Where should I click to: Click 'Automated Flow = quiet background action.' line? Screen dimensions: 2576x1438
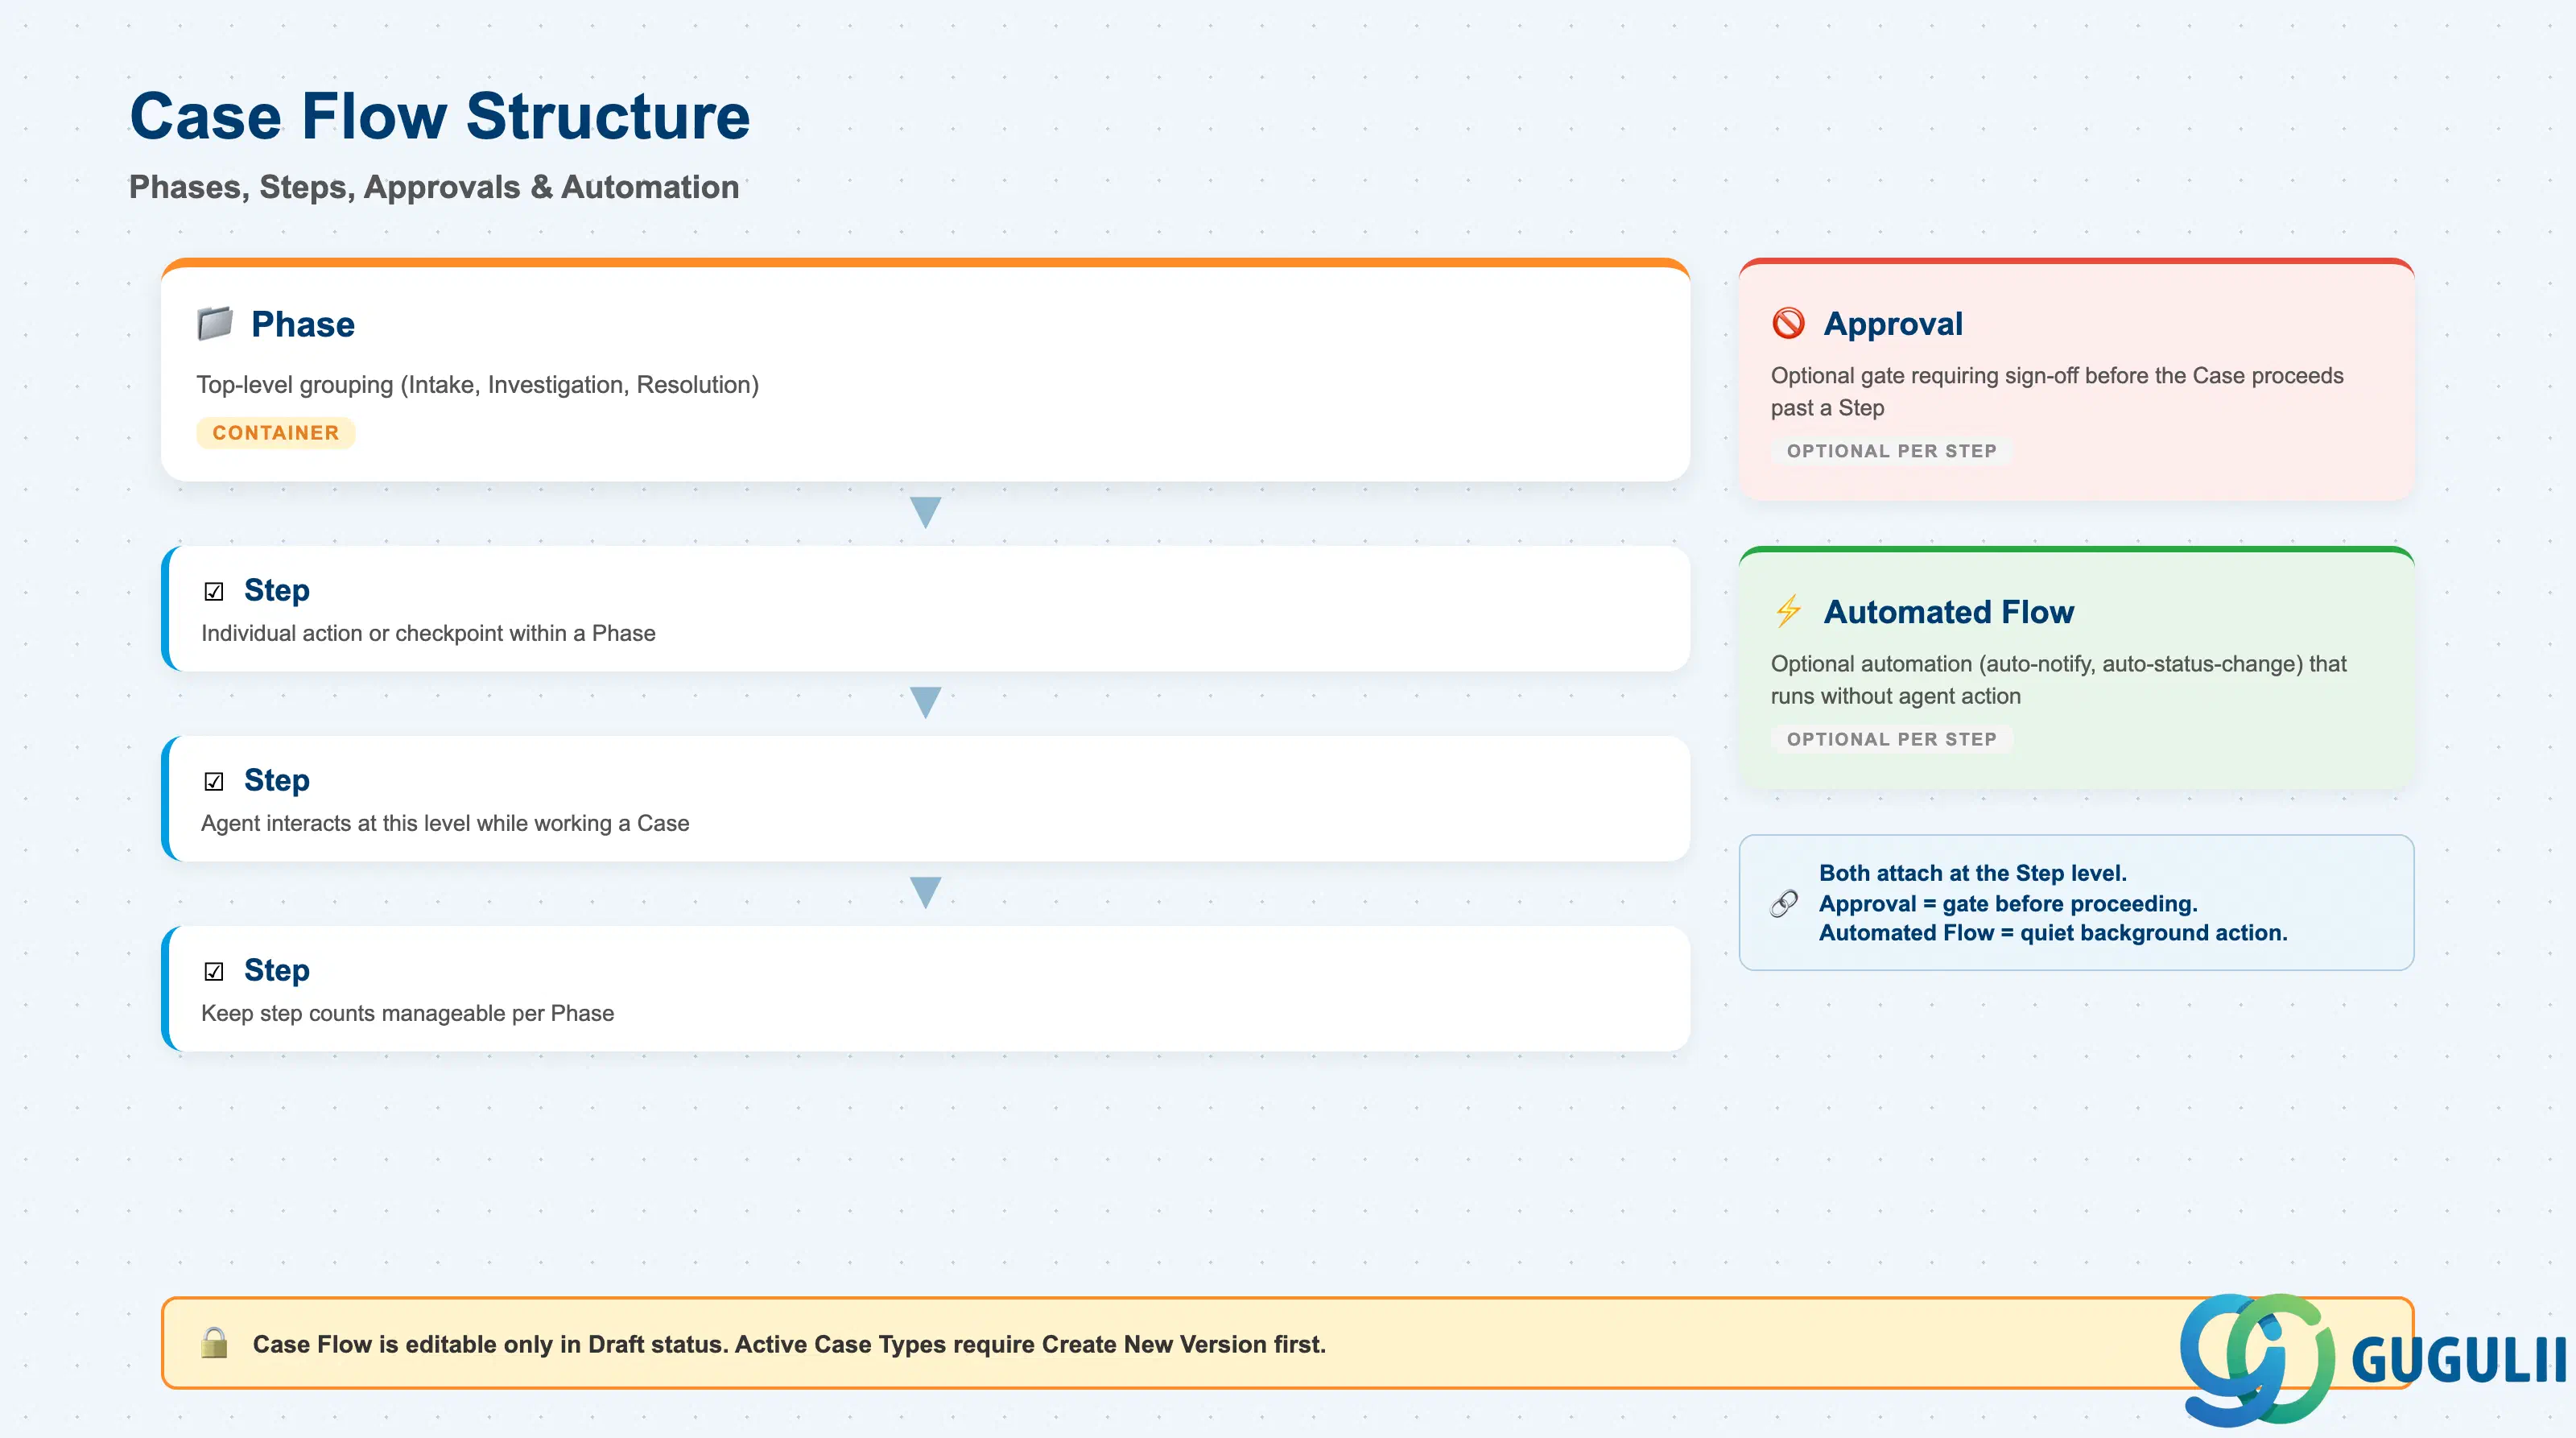click(x=2053, y=932)
